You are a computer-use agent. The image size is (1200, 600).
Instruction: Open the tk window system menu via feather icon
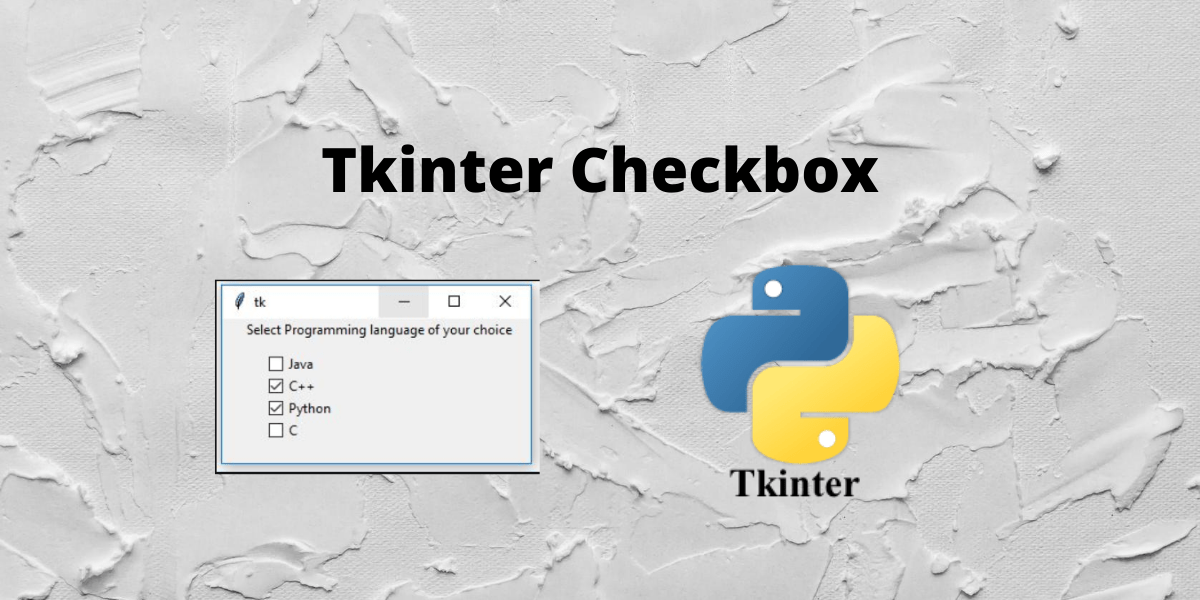239,301
